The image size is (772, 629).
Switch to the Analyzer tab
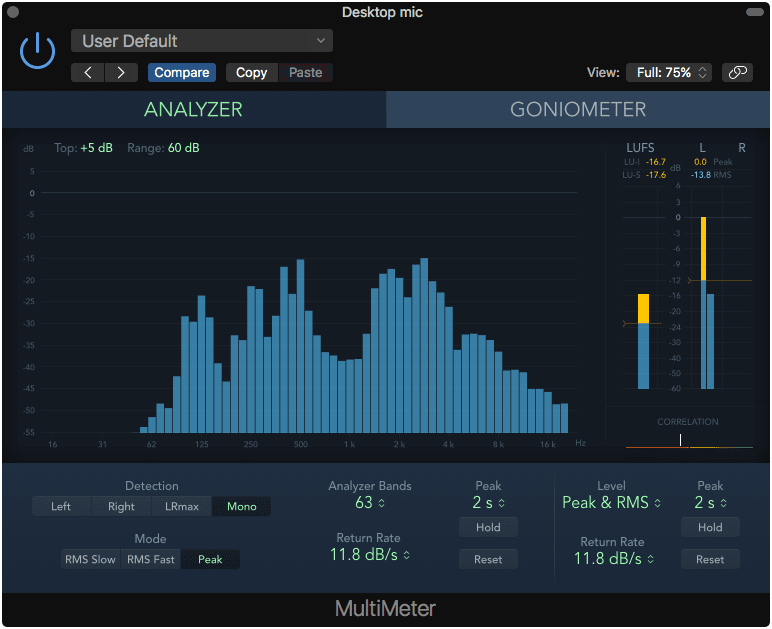click(193, 109)
